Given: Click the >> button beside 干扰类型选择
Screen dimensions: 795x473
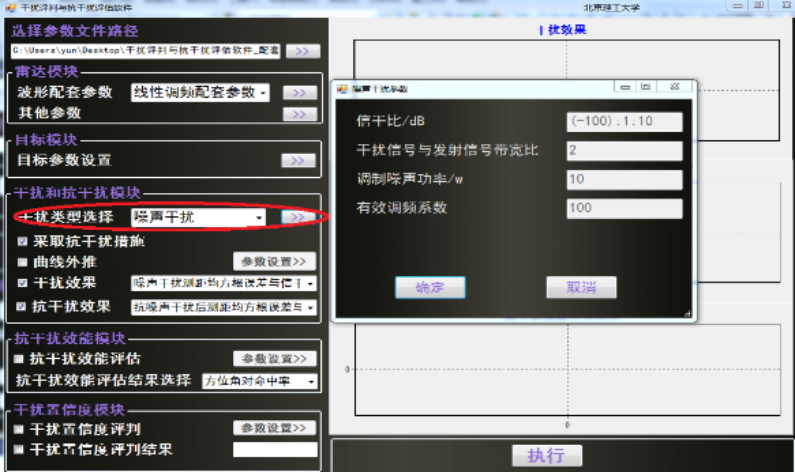Looking at the screenshot, I should [x=298, y=217].
